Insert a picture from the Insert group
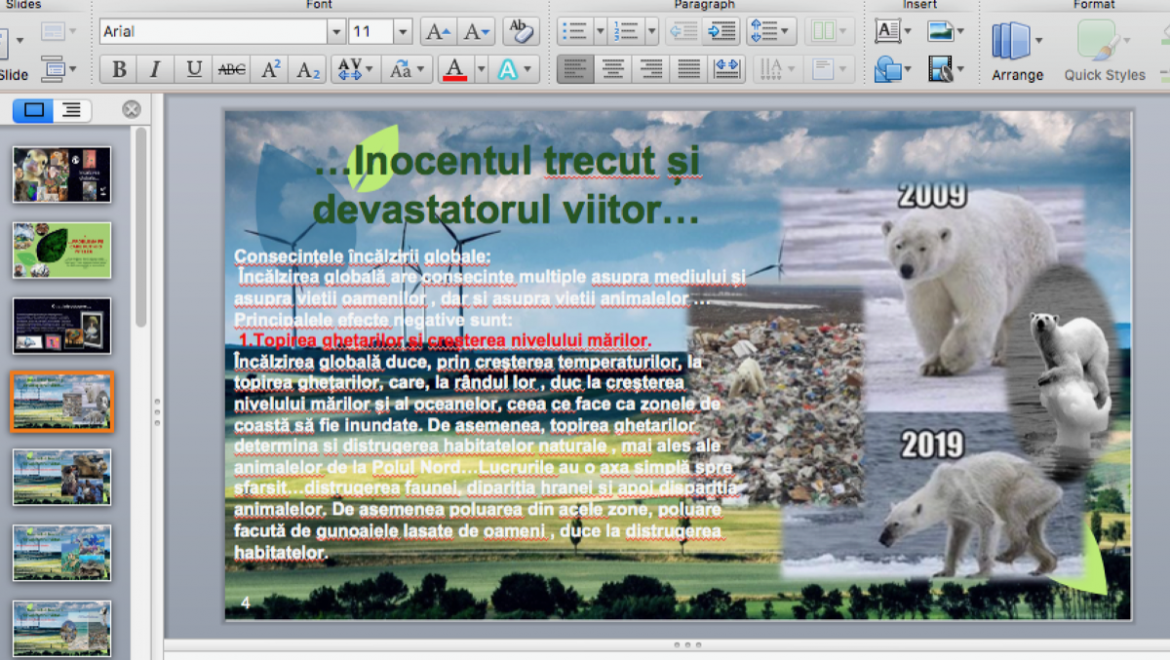Image resolution: width=1170 pixels, height=660 pixels. coord(942,30)
